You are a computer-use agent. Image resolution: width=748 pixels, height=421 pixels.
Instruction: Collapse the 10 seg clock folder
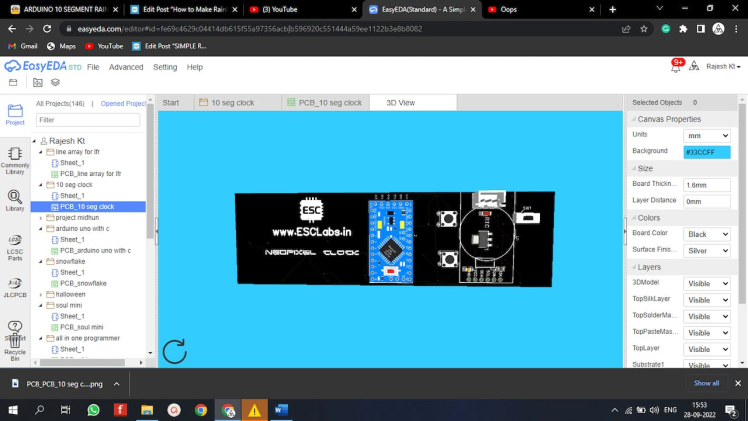coord(41,185)
